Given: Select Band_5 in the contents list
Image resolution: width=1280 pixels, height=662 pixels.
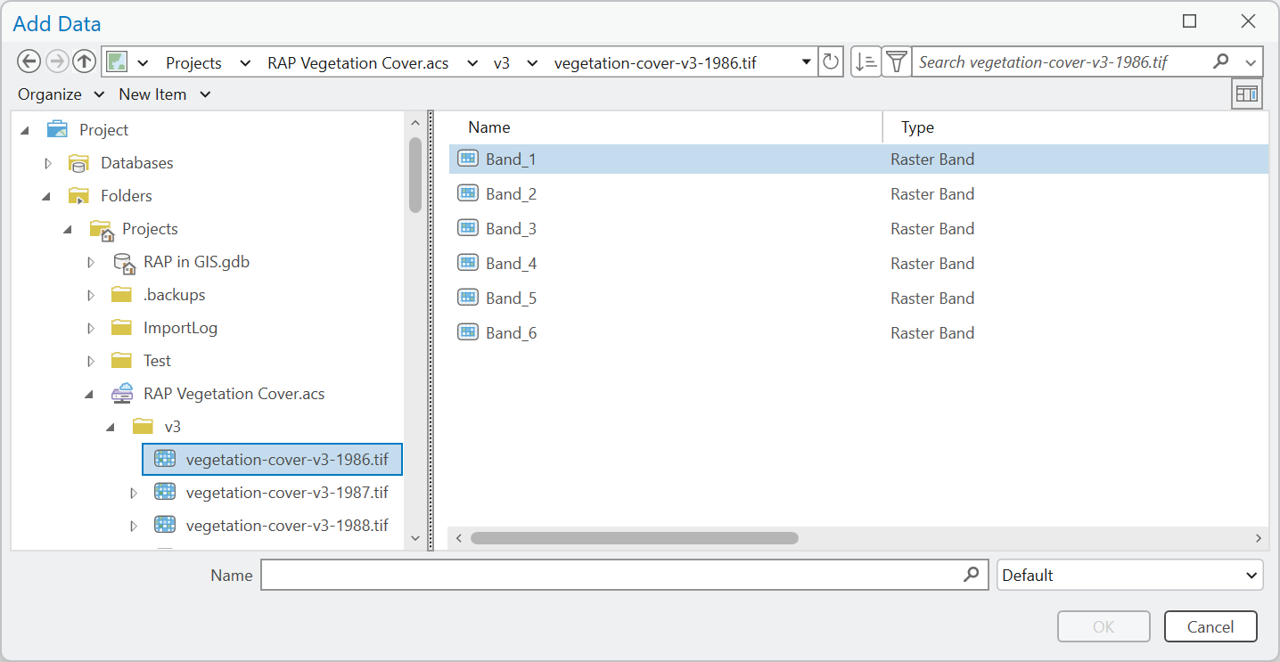Looking at the screenshot, I should point(511,298).
